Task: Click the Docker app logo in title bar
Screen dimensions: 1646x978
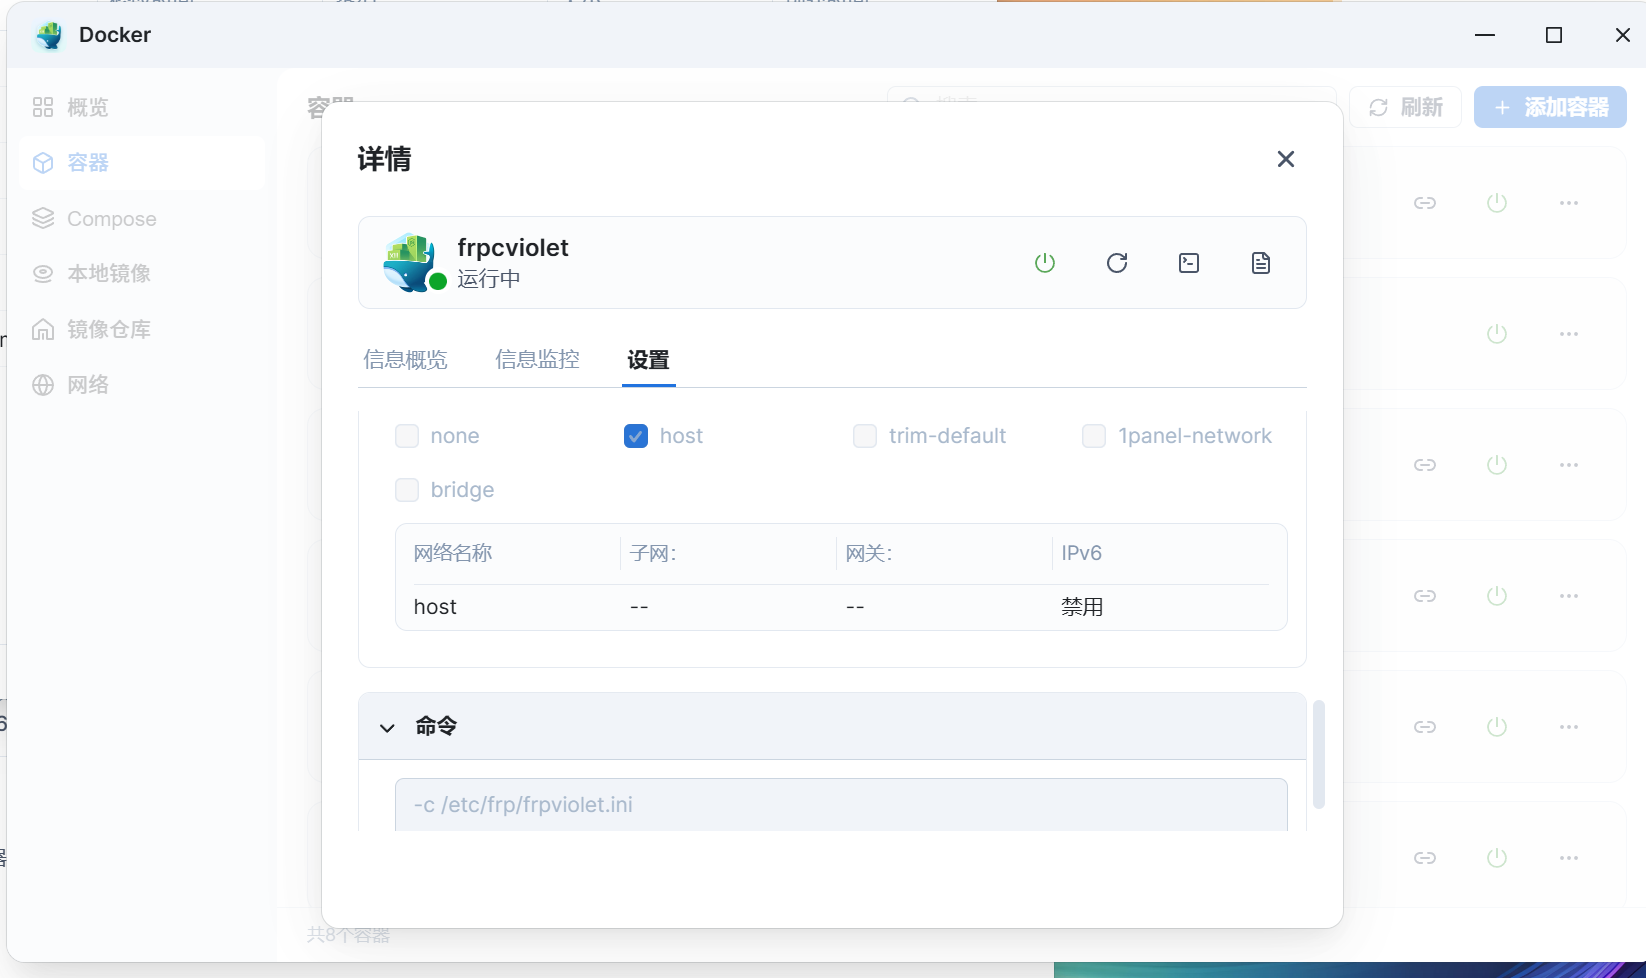Action: tap(48, 36)
